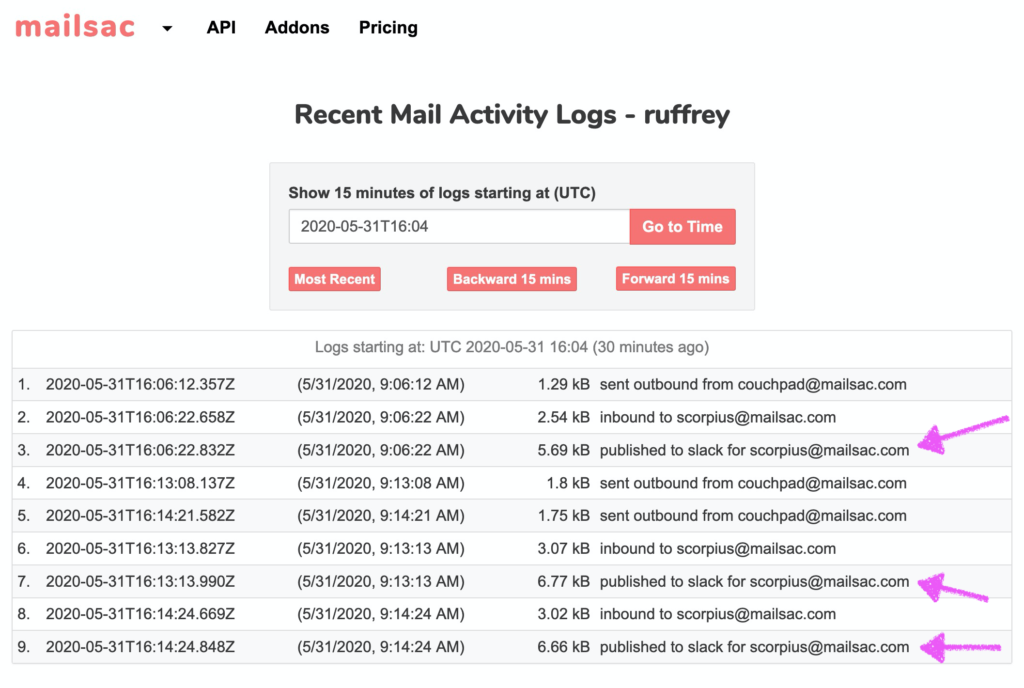
Task: Click the 5.69 kB size cell
Action: pyautogui.click(x=564, y=450)
